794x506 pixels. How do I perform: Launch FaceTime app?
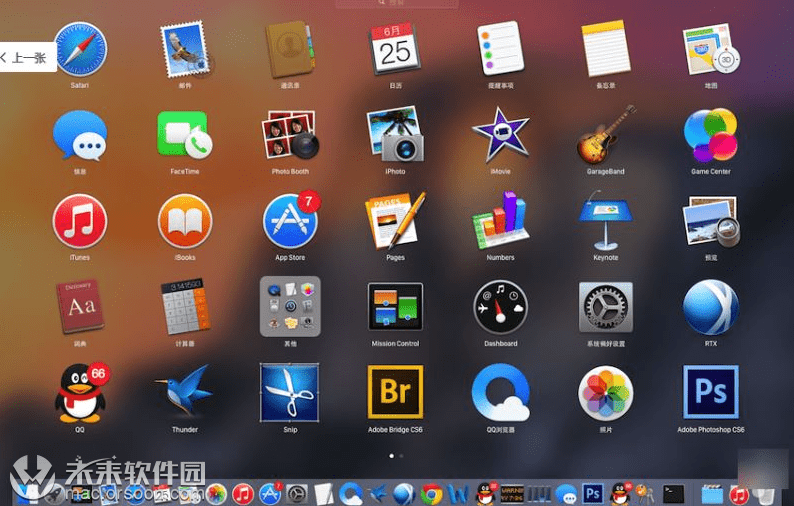tap(185, 135)
